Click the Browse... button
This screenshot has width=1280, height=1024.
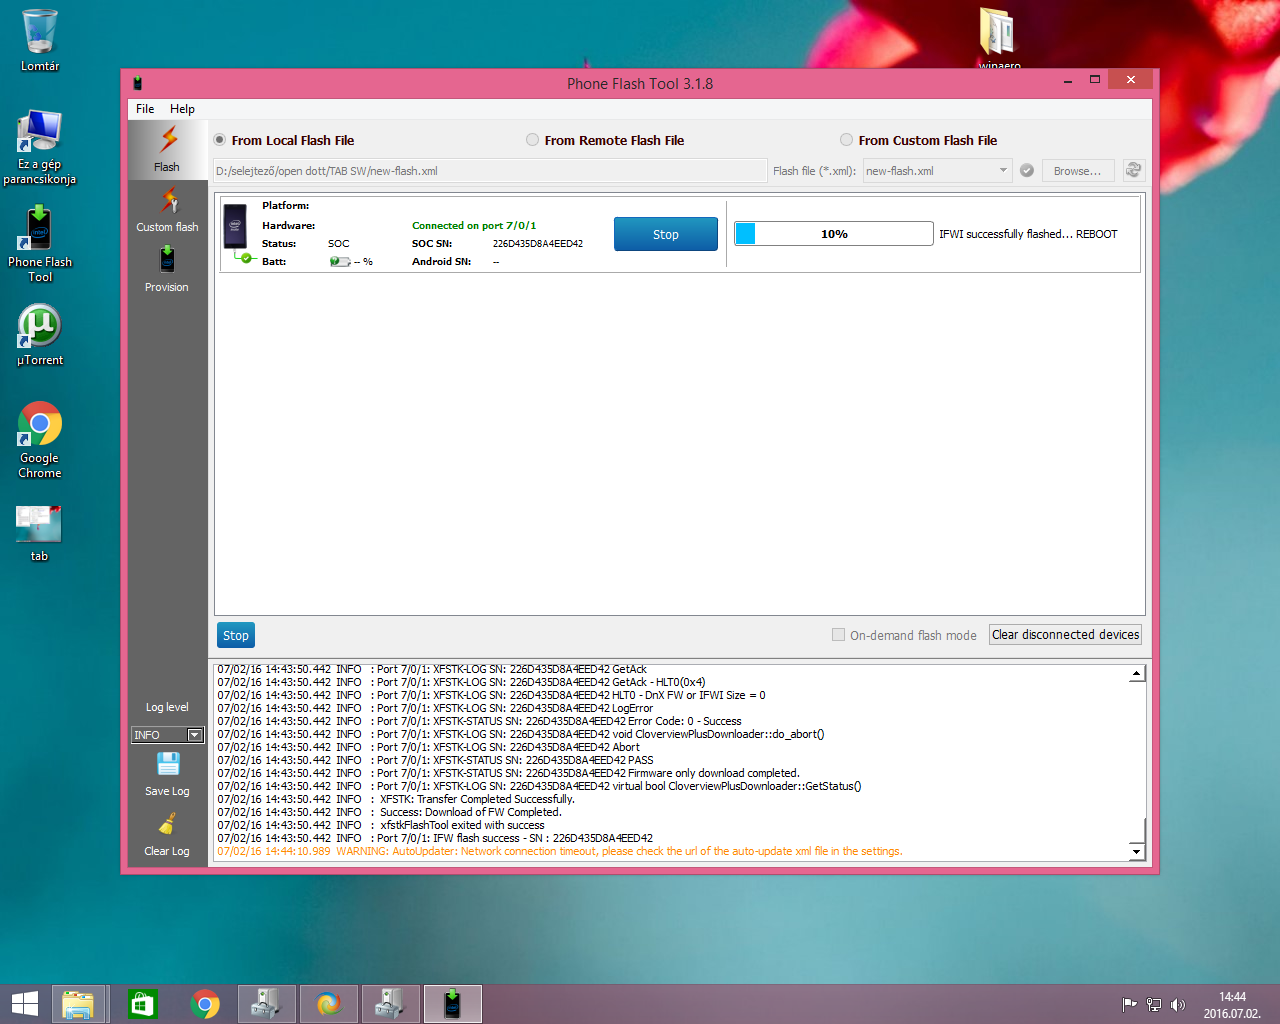pyautogui.click(x=1078, y=171)
